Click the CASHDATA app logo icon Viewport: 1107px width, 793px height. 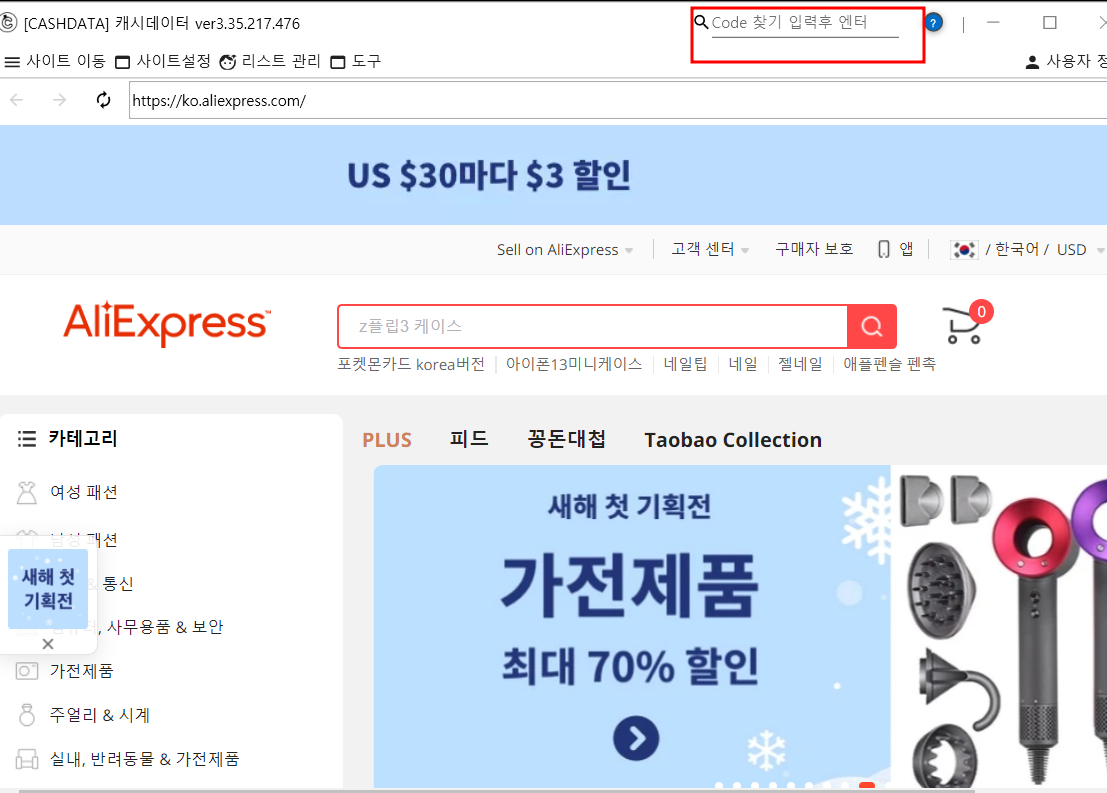(x=8, y=23)
